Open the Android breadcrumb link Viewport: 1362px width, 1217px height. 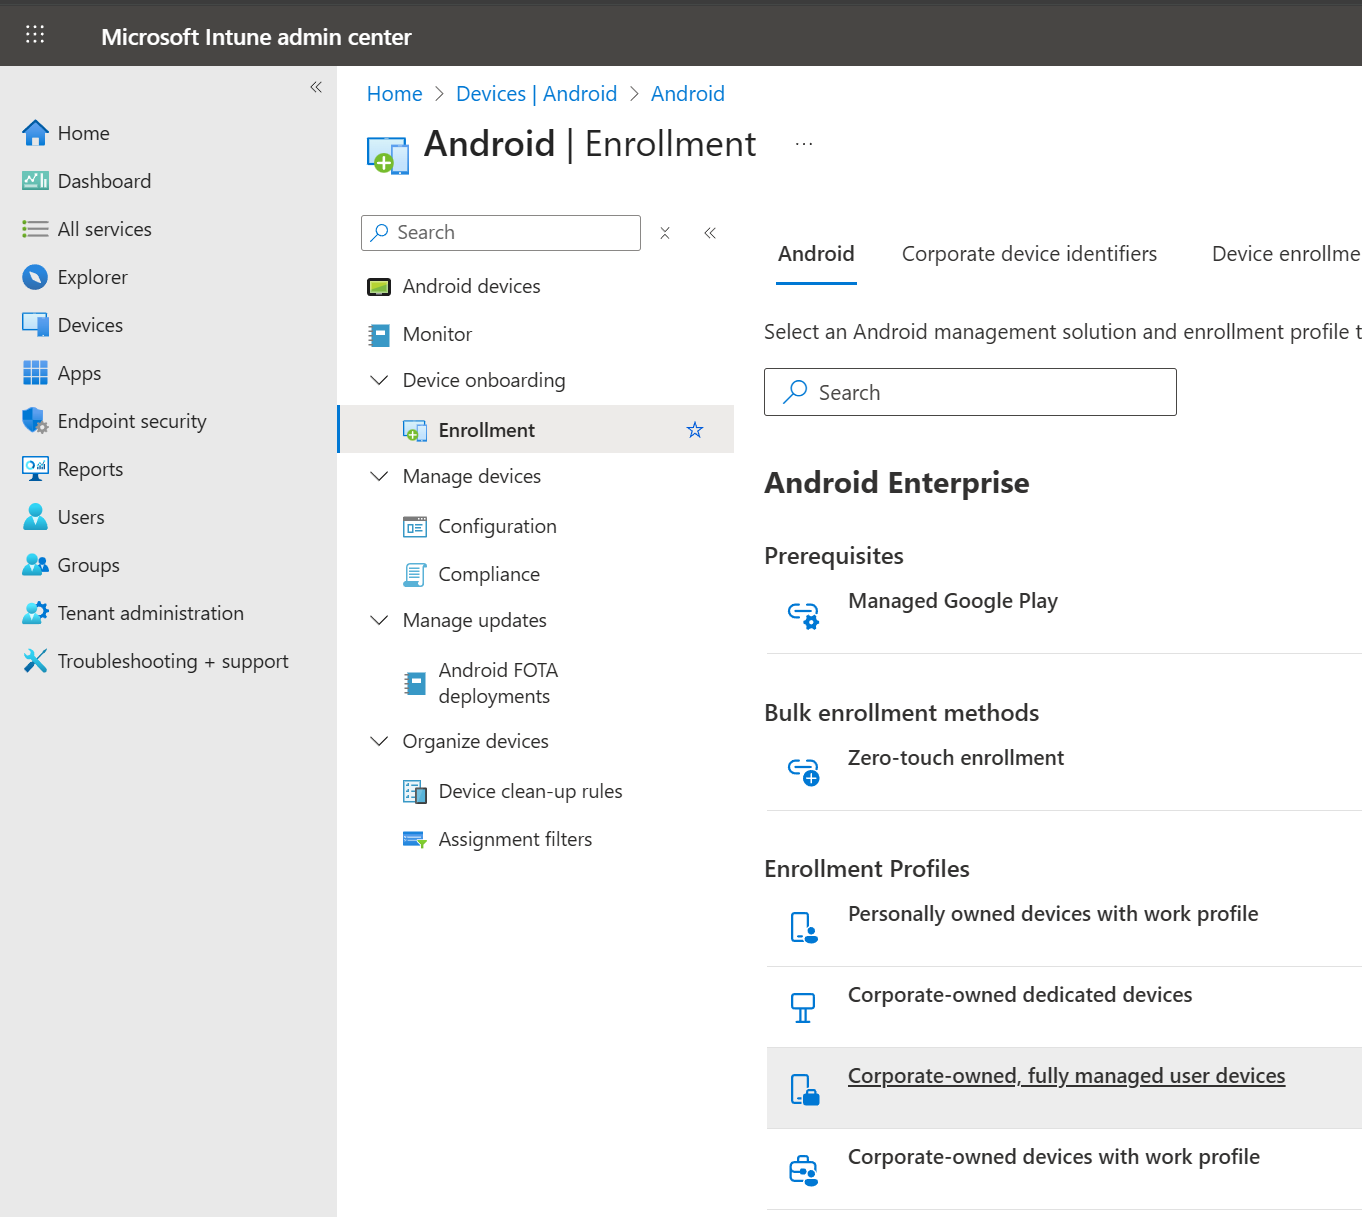click(x=687, y=94)
